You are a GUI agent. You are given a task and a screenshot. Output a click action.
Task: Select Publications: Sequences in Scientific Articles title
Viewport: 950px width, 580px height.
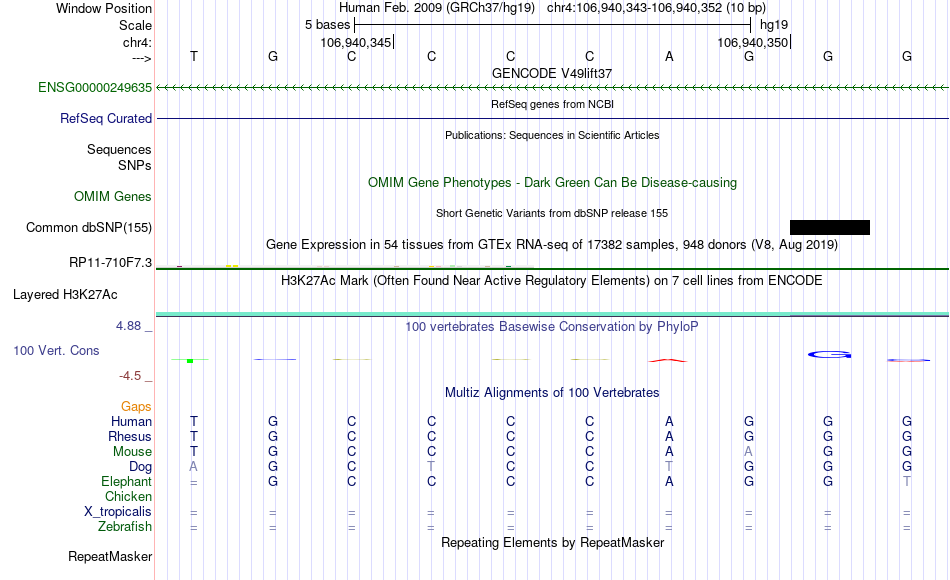[552, 135]
